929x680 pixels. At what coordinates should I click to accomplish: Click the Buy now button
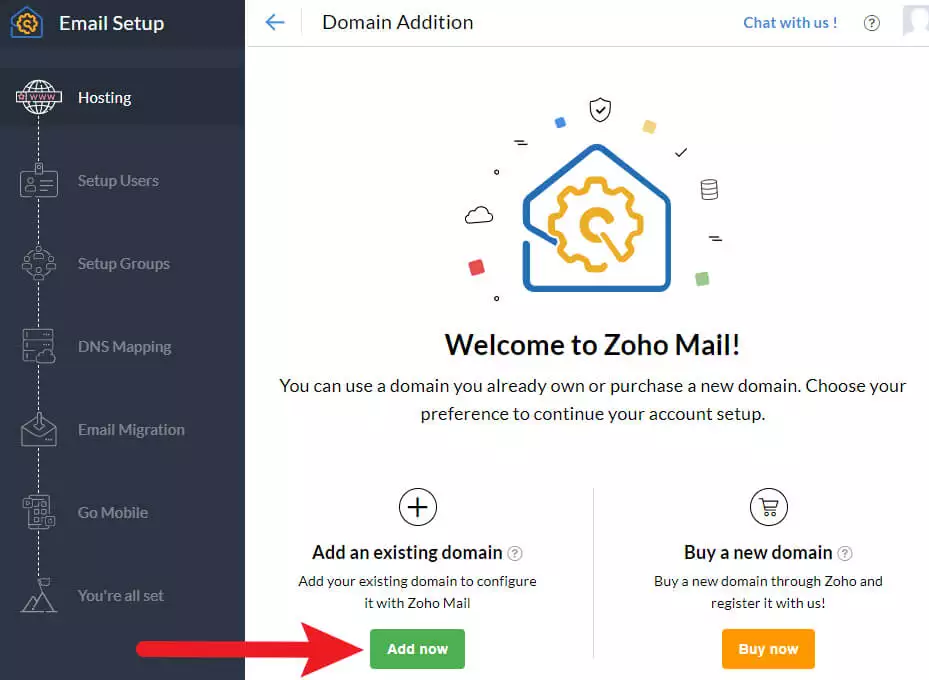coord(768,648)
